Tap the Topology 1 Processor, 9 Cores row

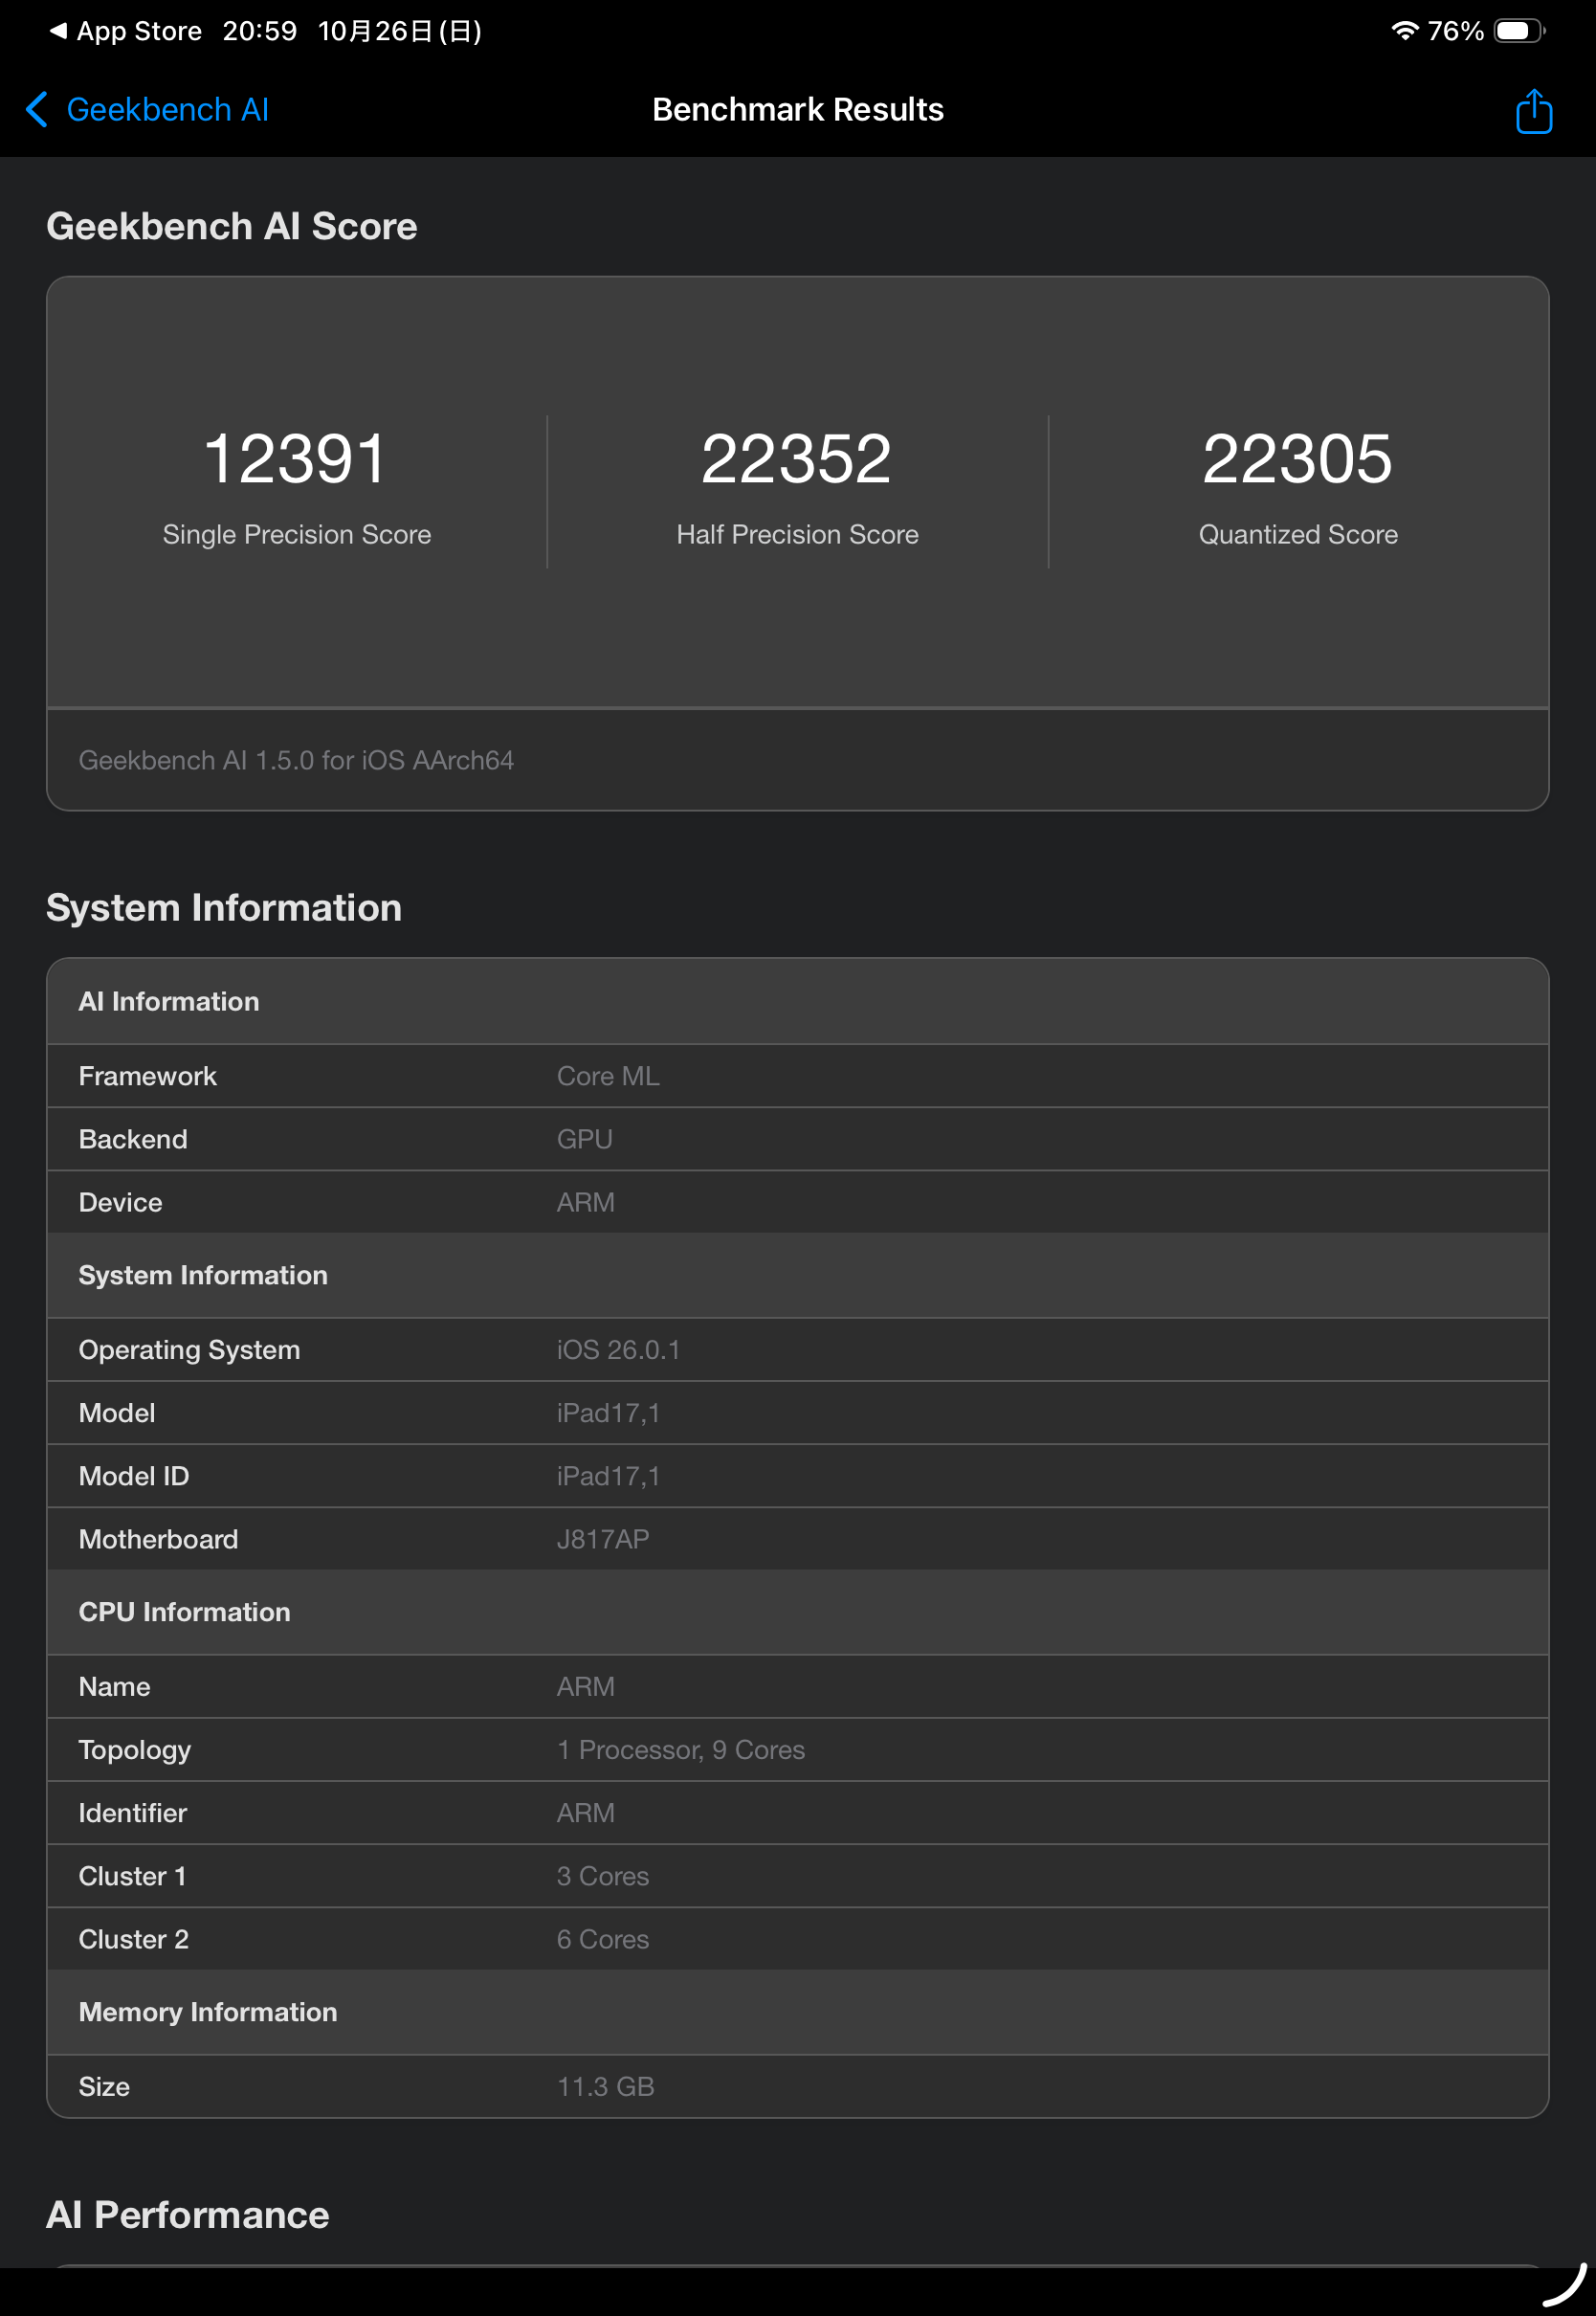797,1750
